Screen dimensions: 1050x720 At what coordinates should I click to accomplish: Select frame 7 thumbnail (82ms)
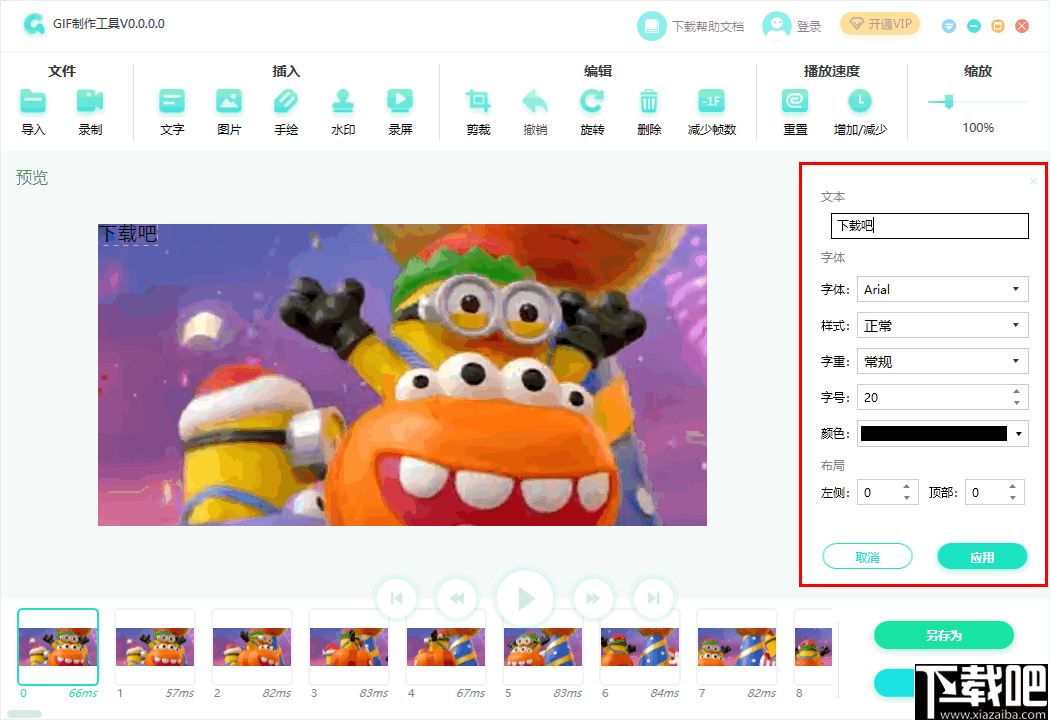click(x=737, y=647)
